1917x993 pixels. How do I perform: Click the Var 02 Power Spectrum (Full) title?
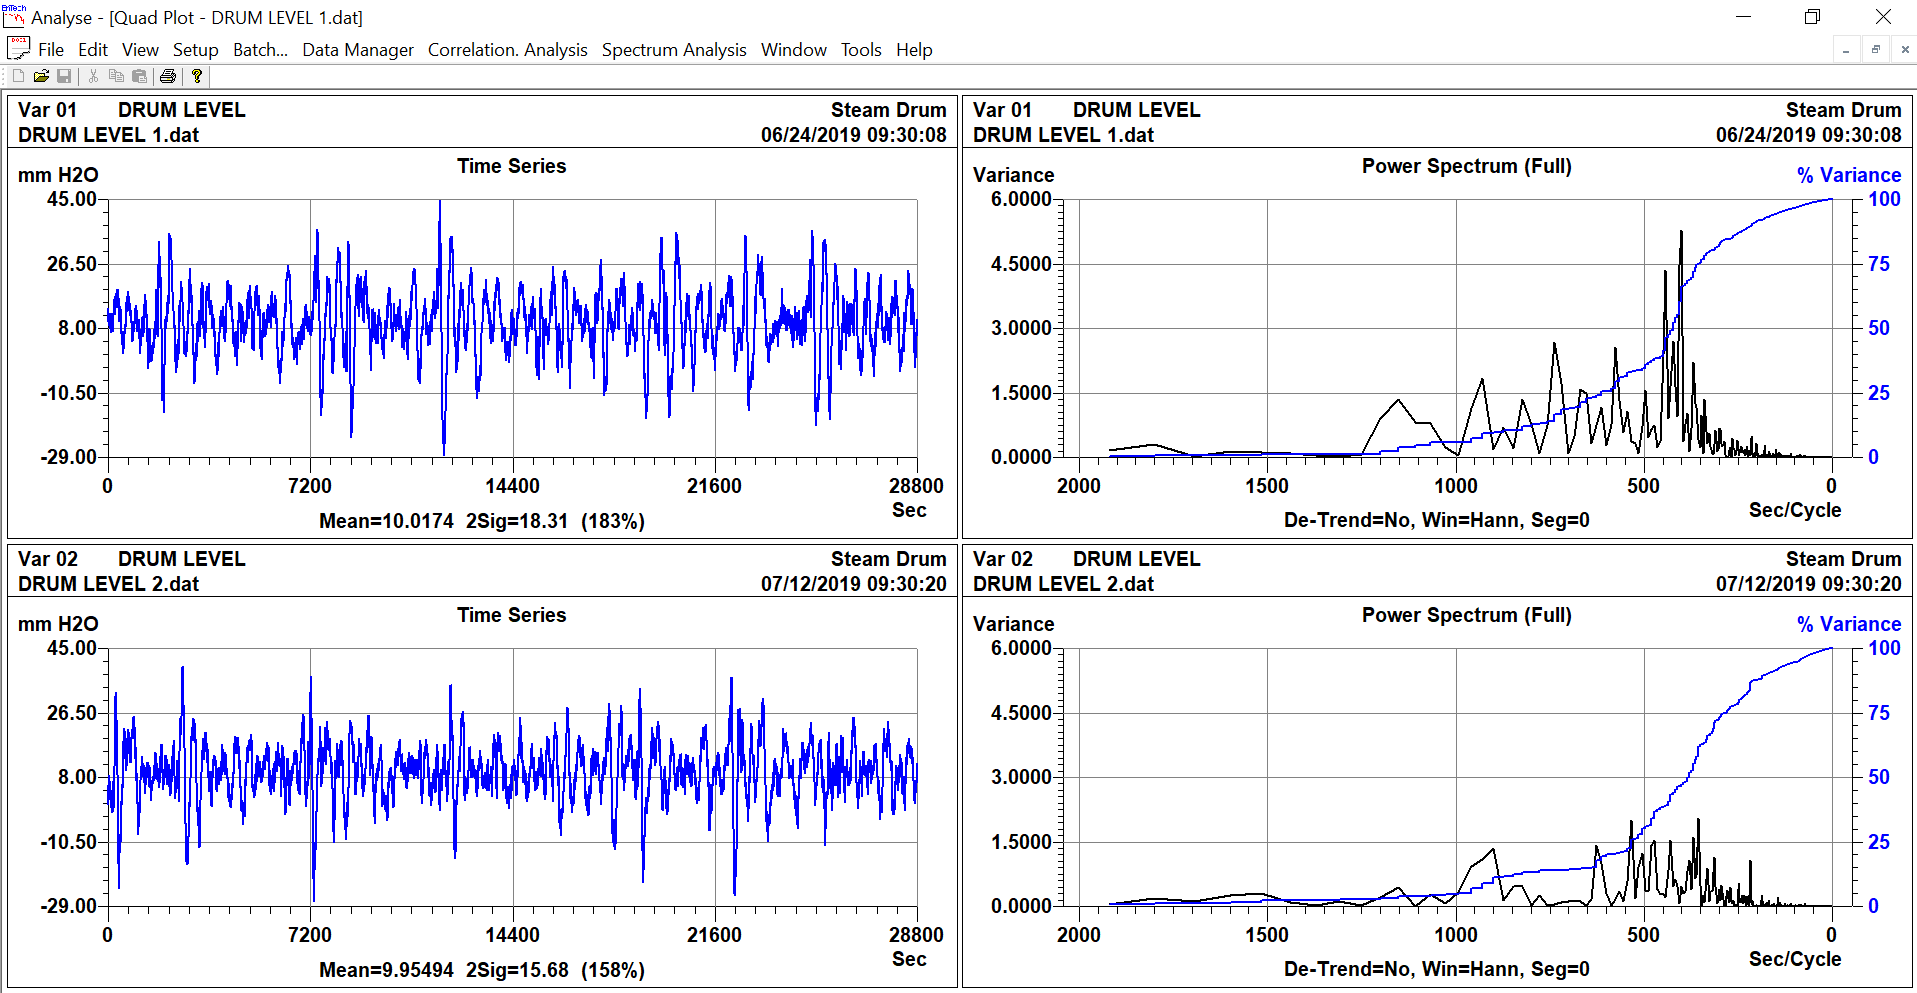(x=1466, y=615)
